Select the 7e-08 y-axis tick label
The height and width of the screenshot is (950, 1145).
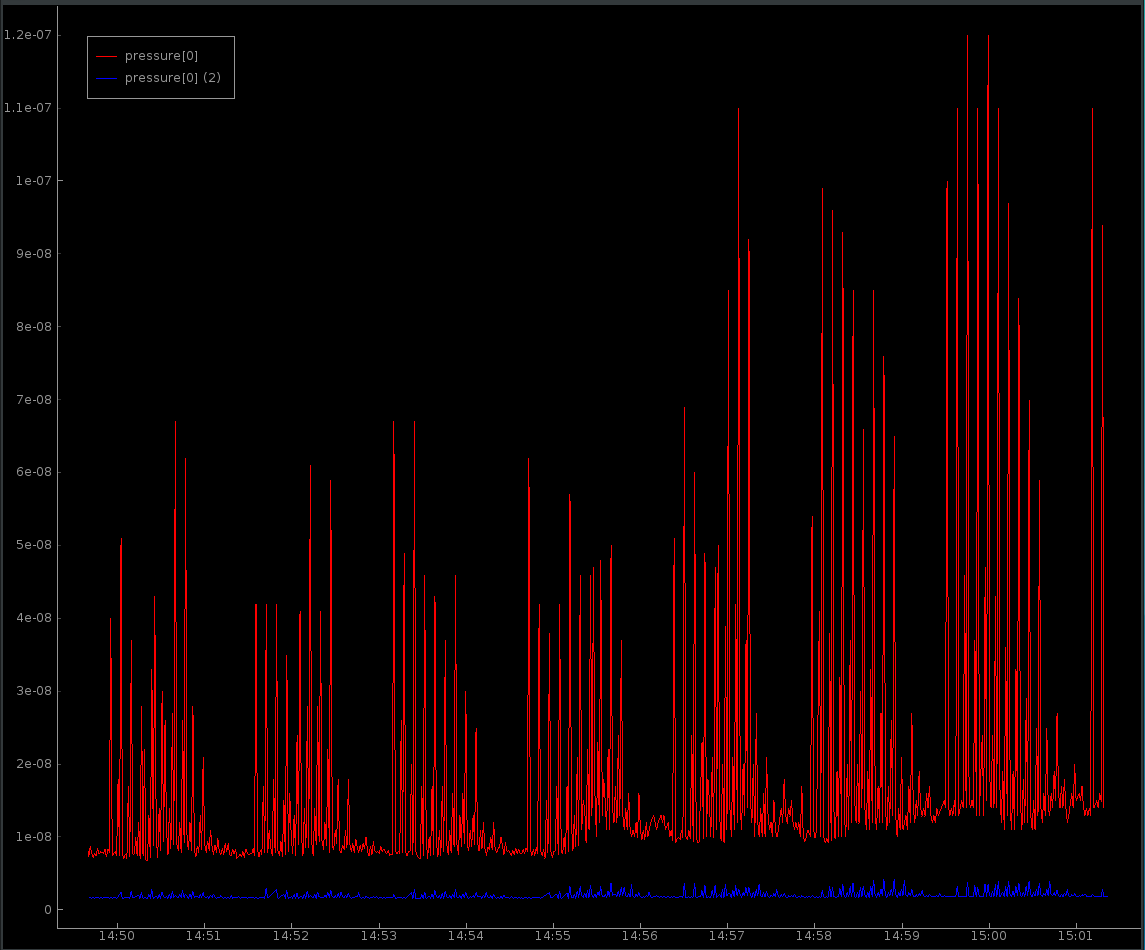click(x=31, y=400)
